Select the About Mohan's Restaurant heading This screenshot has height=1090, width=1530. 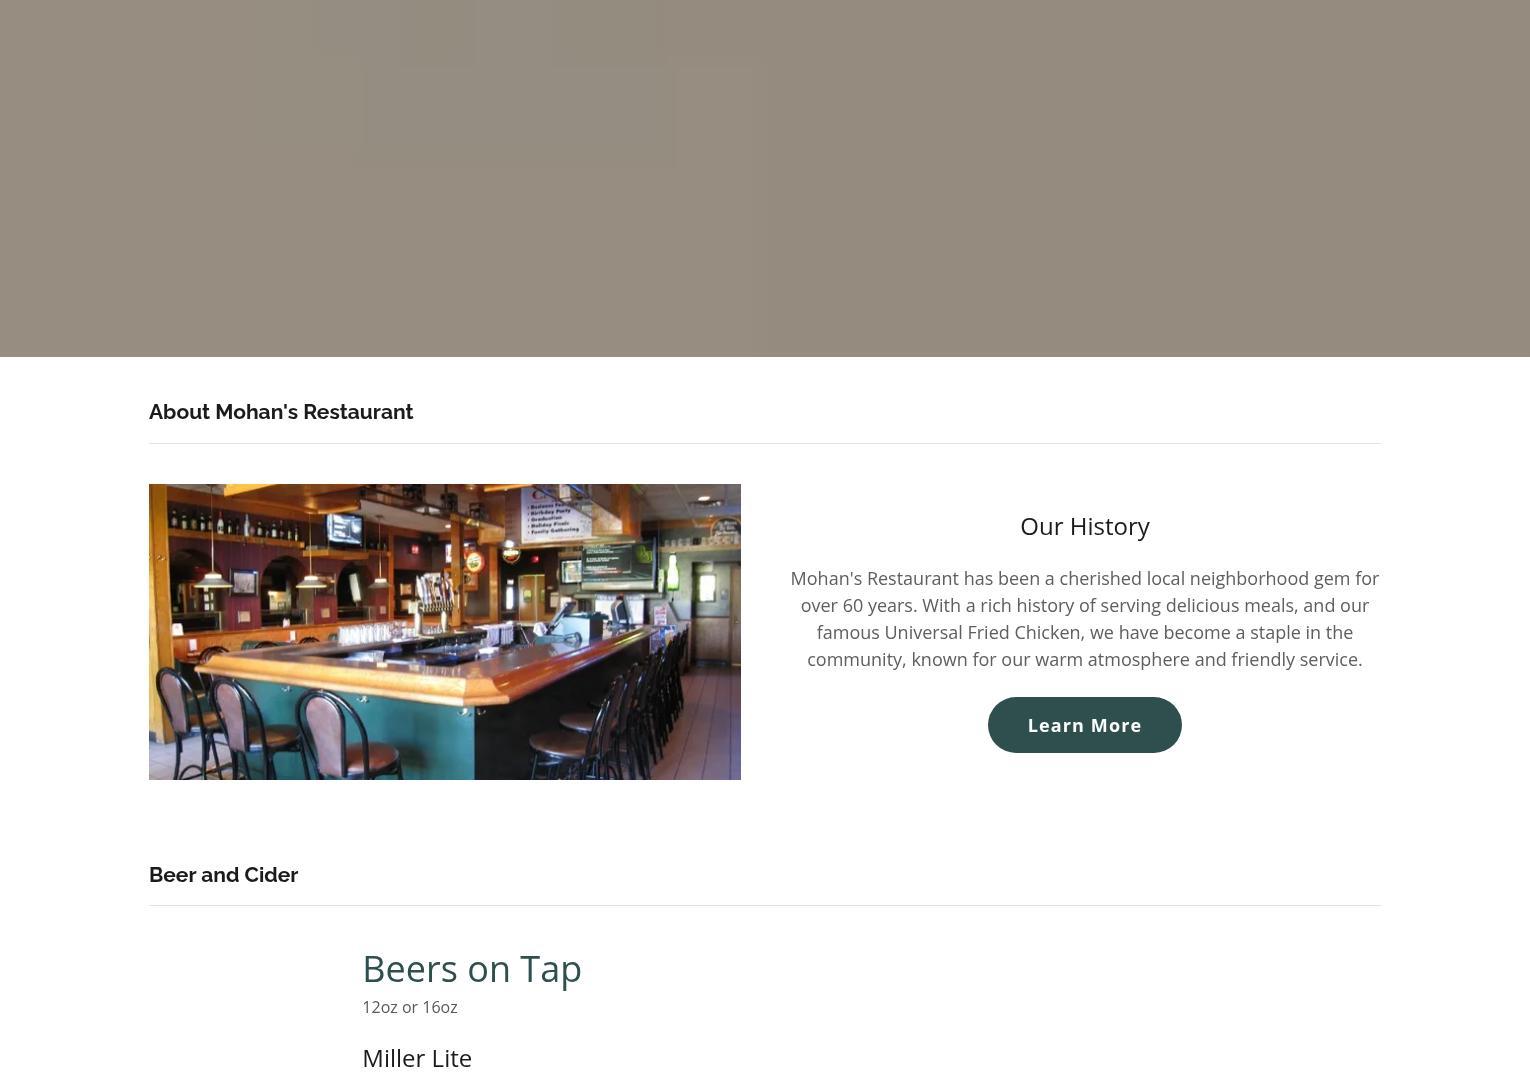coord(281,412)
